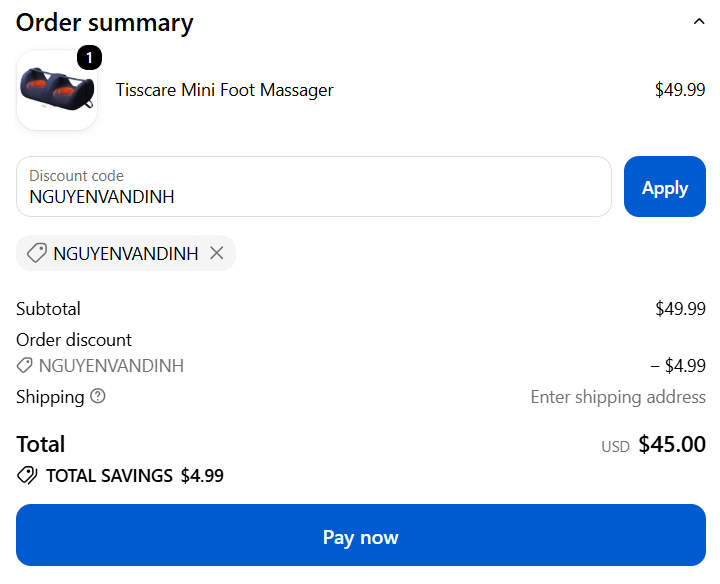The image size is (720, 584).
Task: Click the grey NGUYENVANDINH order discount label
Action: (111, 366)
